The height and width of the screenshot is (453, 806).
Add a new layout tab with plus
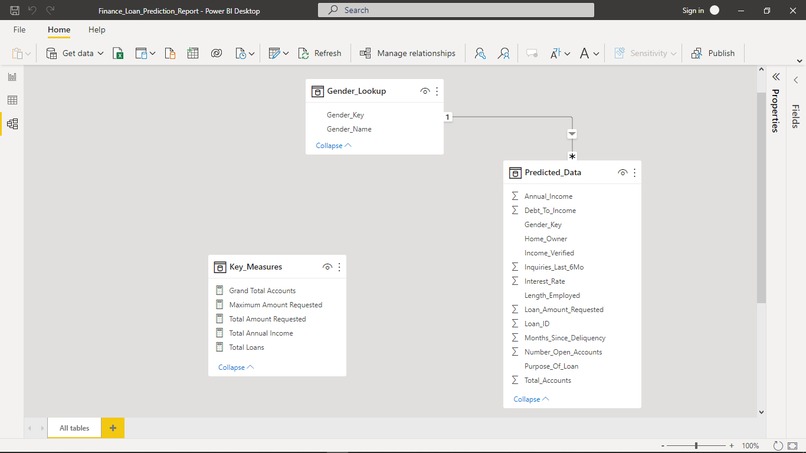tap(113, 428)
